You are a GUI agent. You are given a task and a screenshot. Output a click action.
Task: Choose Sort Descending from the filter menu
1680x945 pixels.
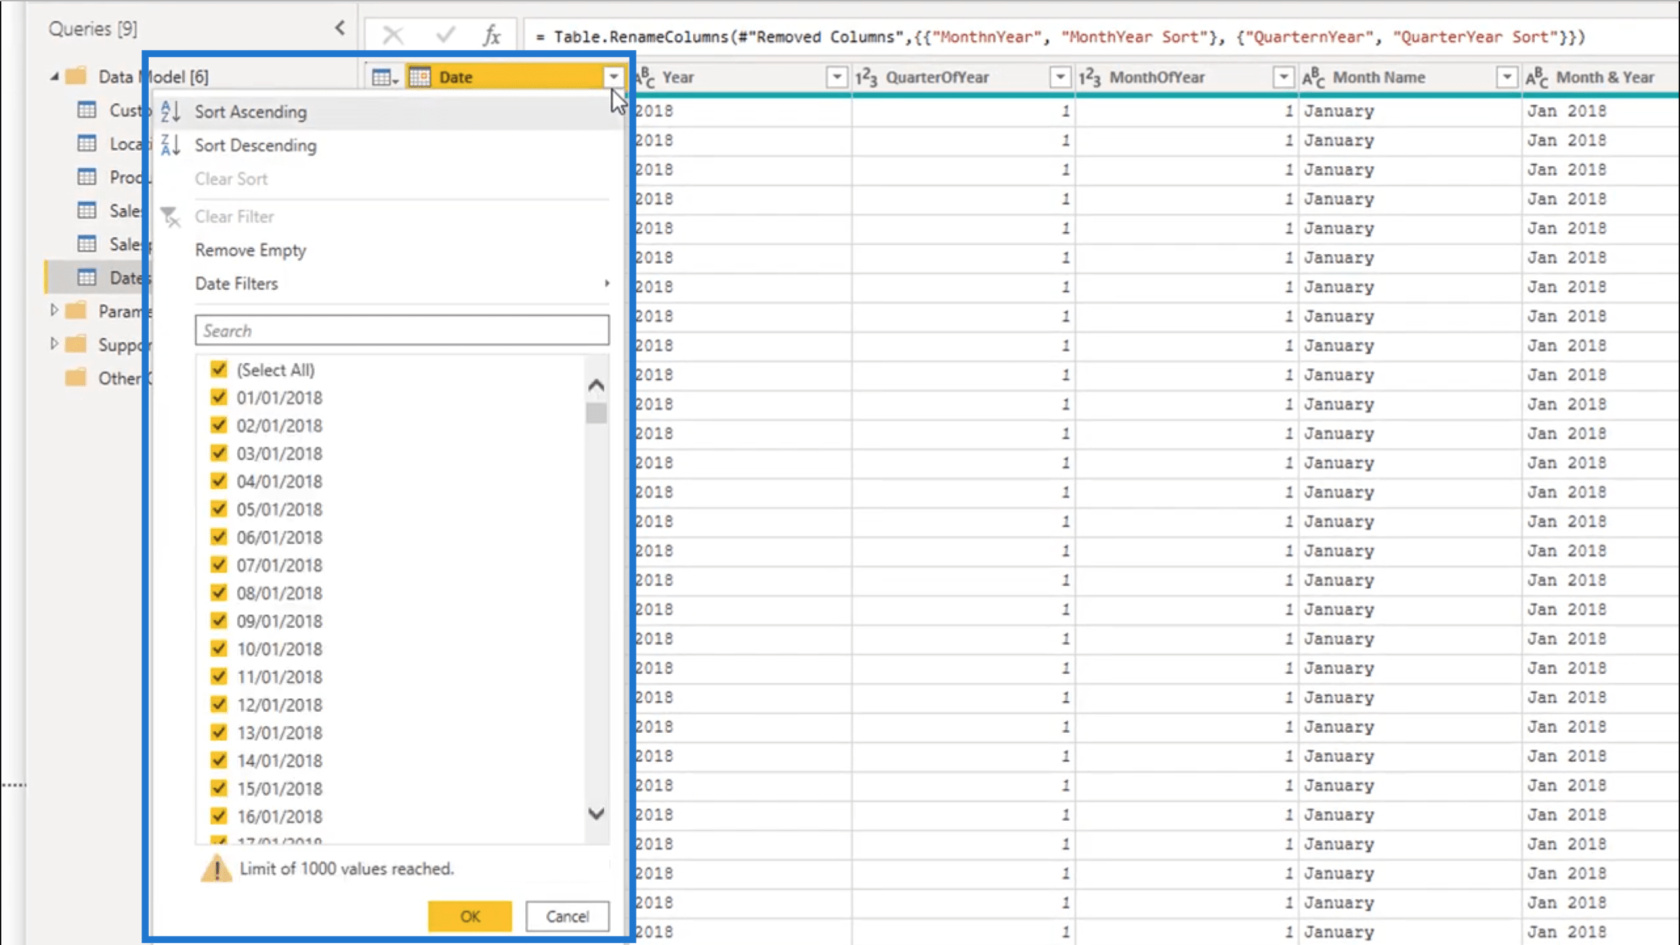click(x=256, y=145)
